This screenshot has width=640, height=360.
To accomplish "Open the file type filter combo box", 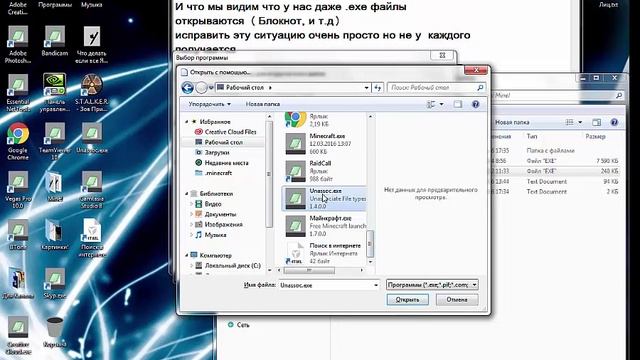I will 432,285.
